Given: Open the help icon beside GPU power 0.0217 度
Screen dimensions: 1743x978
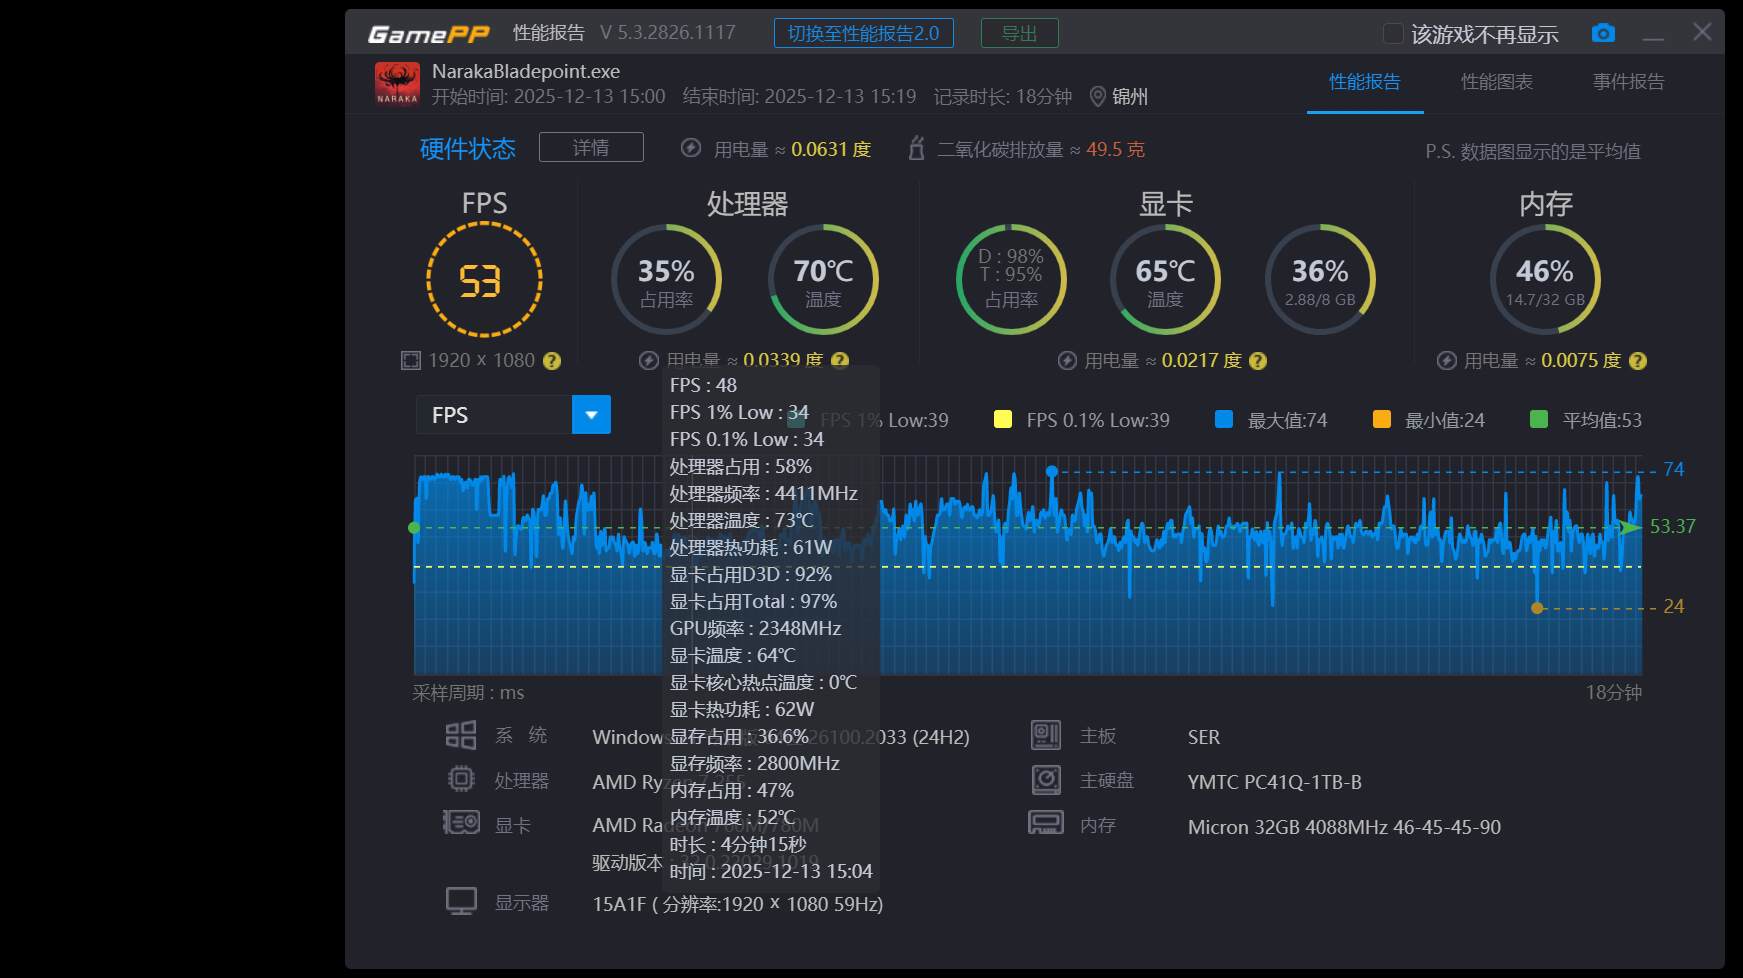Looking at the screenshot, I should click(1258, 361).
